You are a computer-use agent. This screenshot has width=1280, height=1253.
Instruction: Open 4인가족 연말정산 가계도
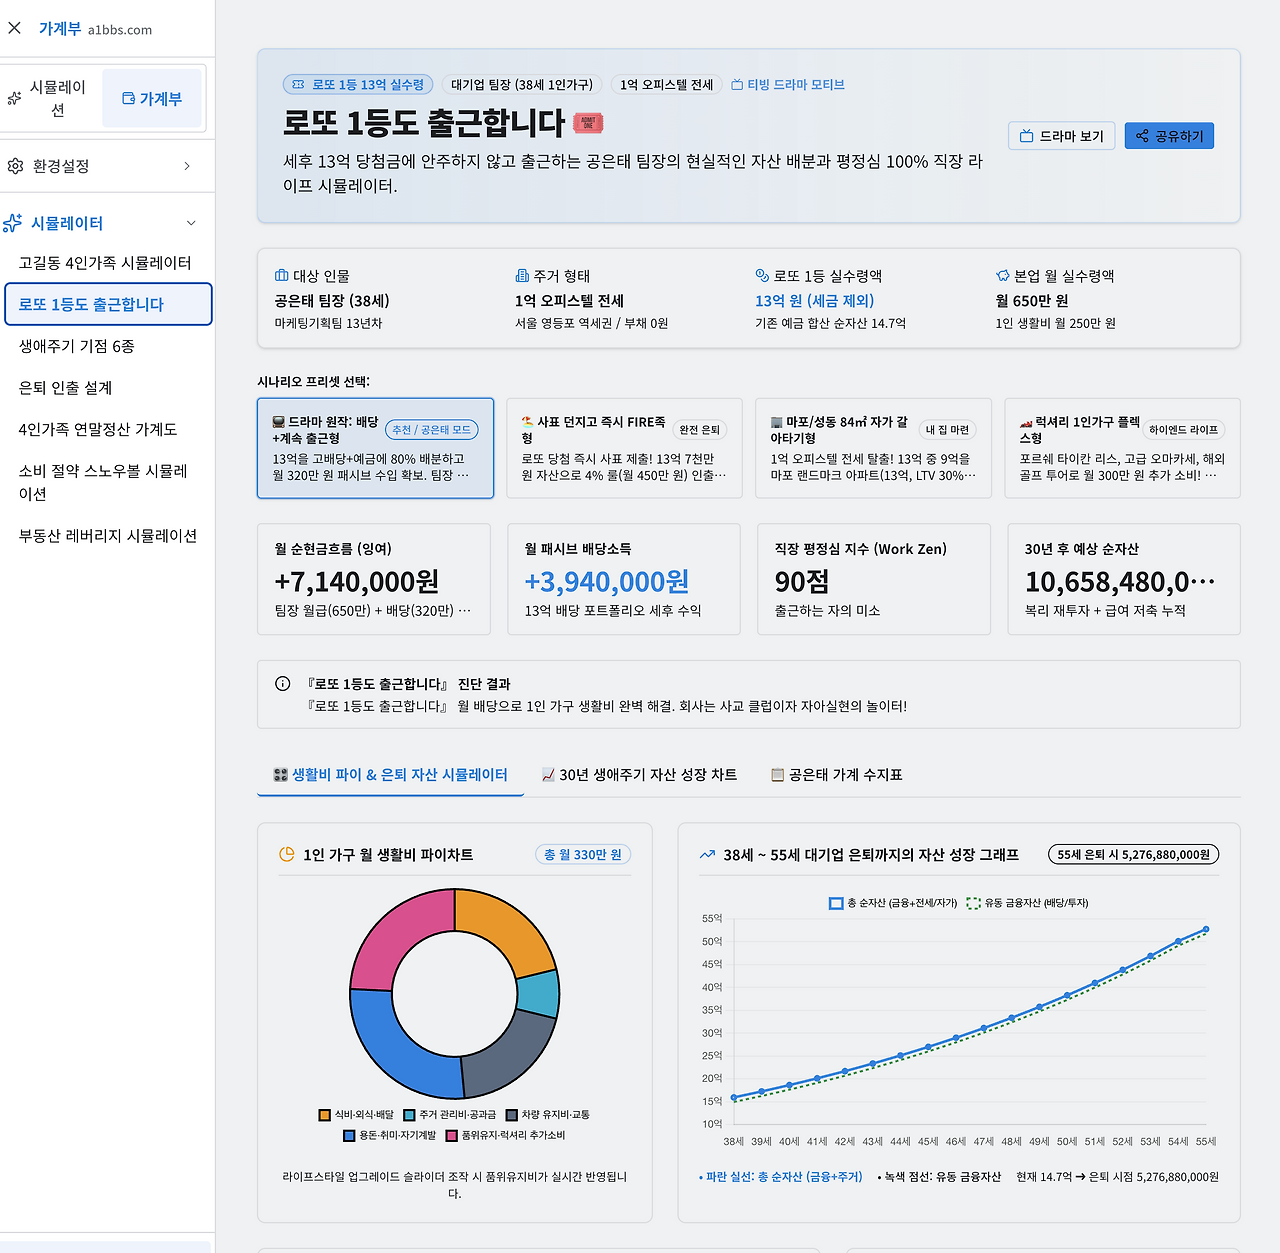pyautogui.click(x=107, y=429)
